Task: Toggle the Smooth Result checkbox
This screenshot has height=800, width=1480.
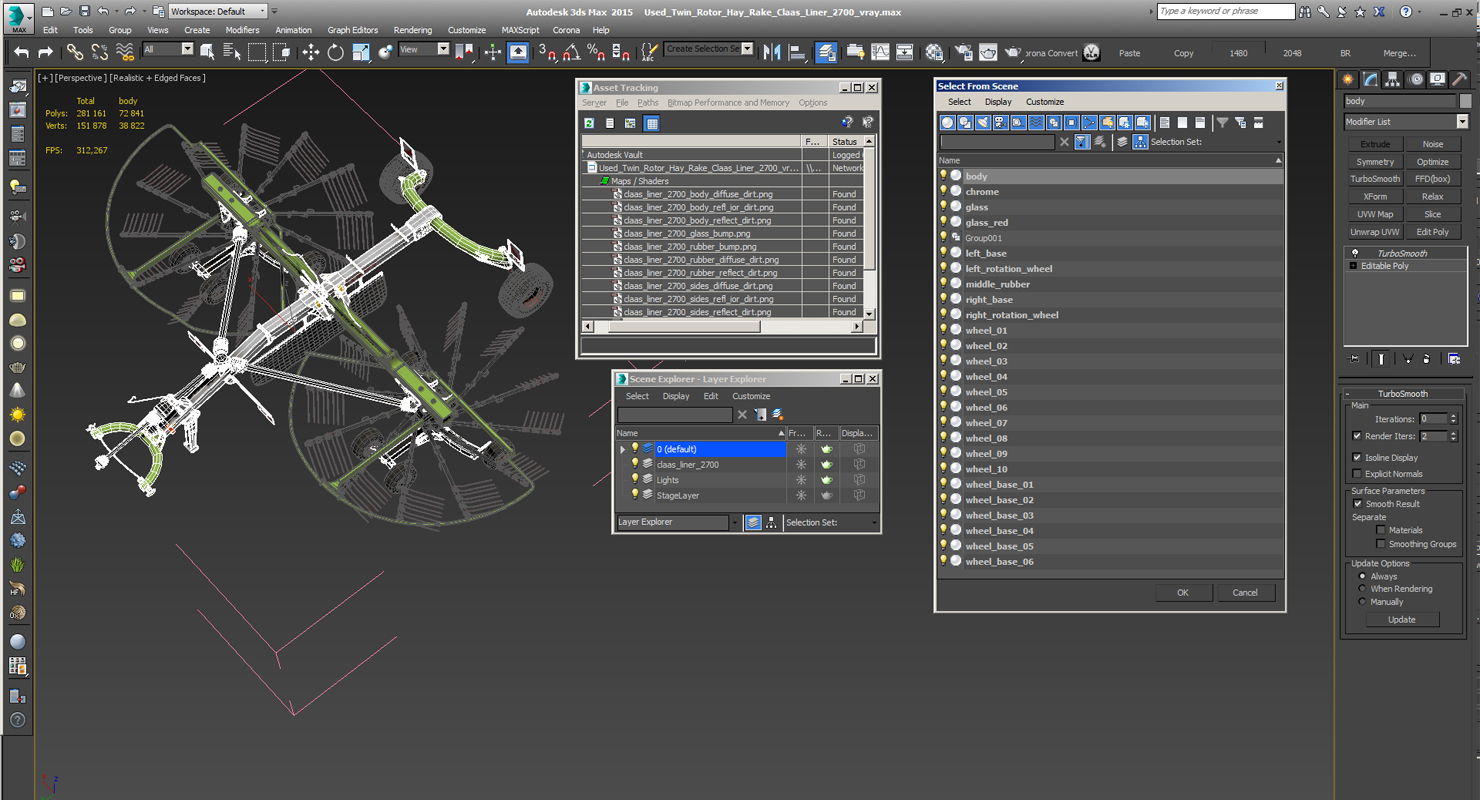Action: pyautogui.click(x=1357, y=504)
